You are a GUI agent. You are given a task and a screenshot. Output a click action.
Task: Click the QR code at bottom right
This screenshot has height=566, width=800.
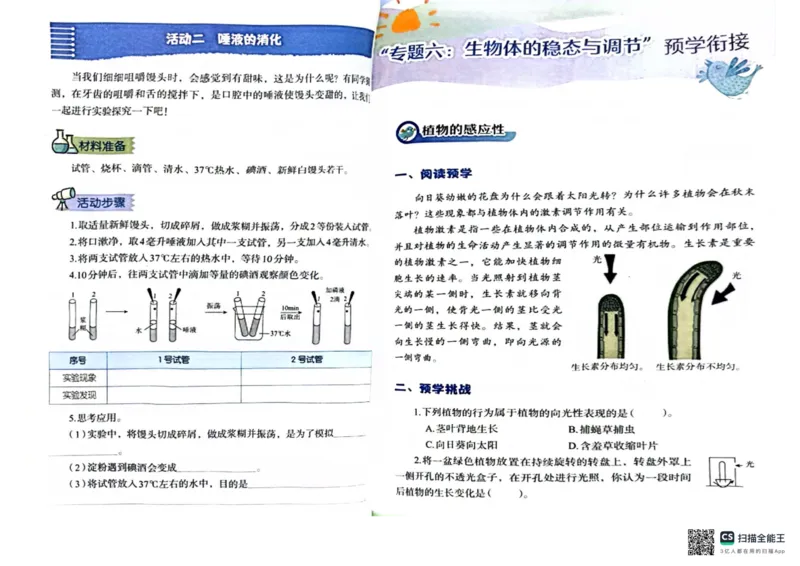point(701,542)
